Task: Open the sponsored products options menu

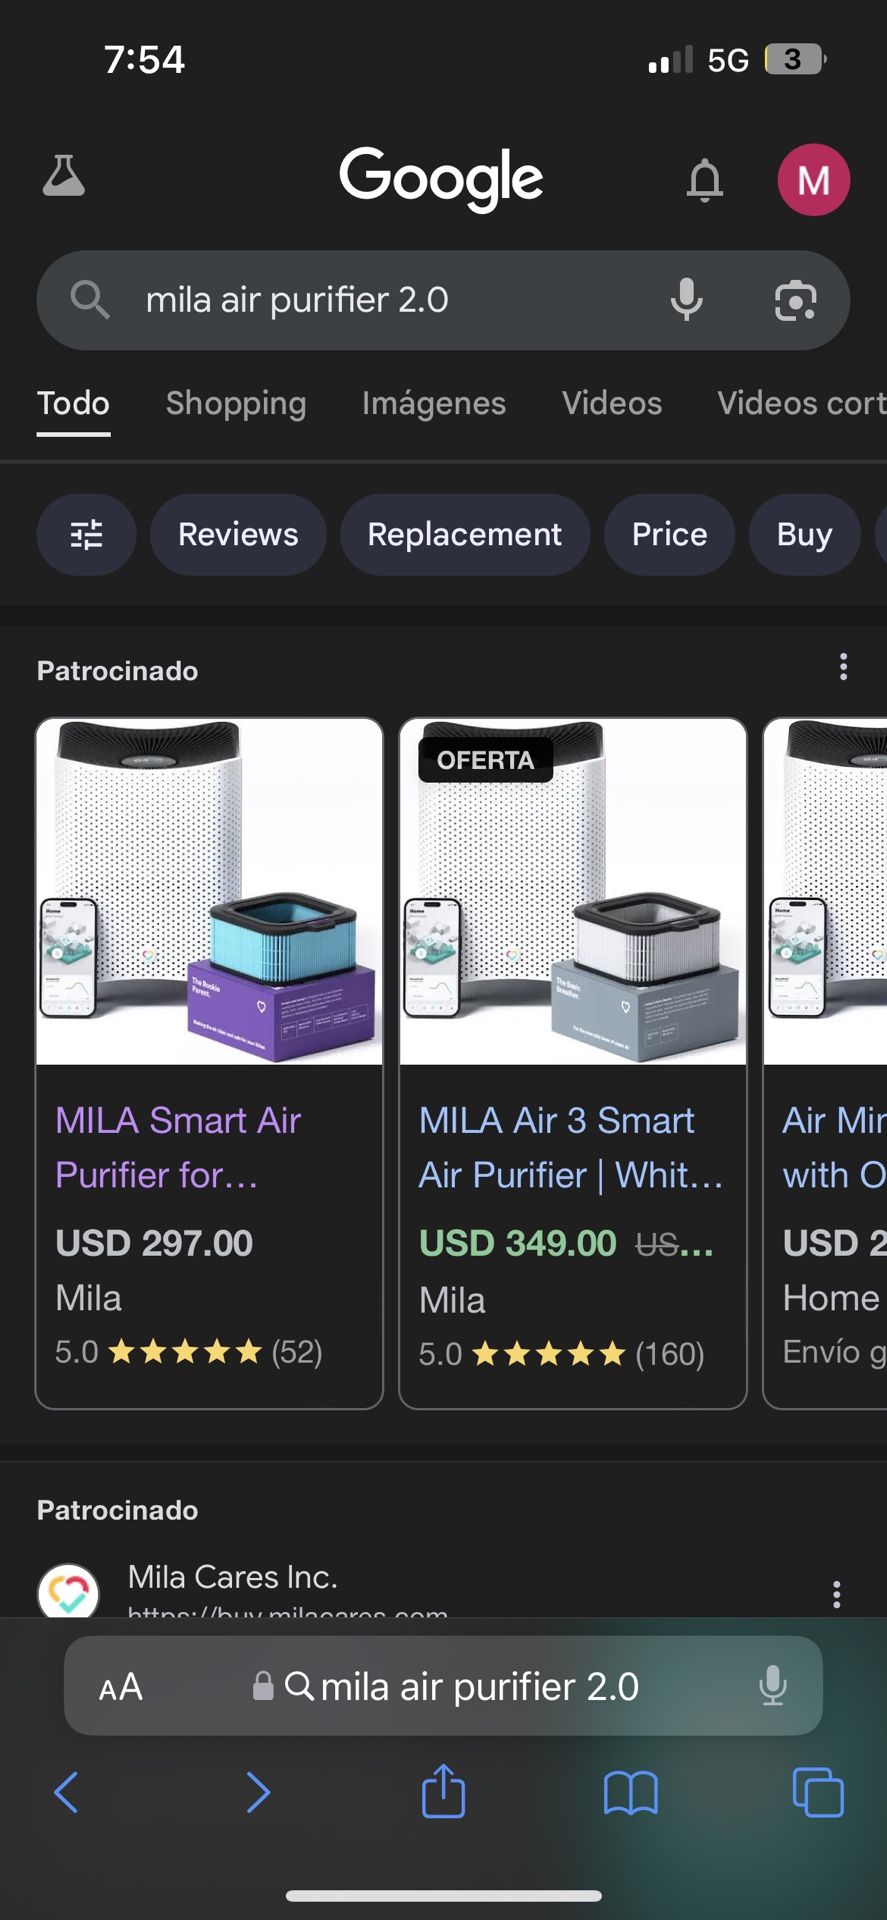Action: pyautogui.click(x=843, y=667)
